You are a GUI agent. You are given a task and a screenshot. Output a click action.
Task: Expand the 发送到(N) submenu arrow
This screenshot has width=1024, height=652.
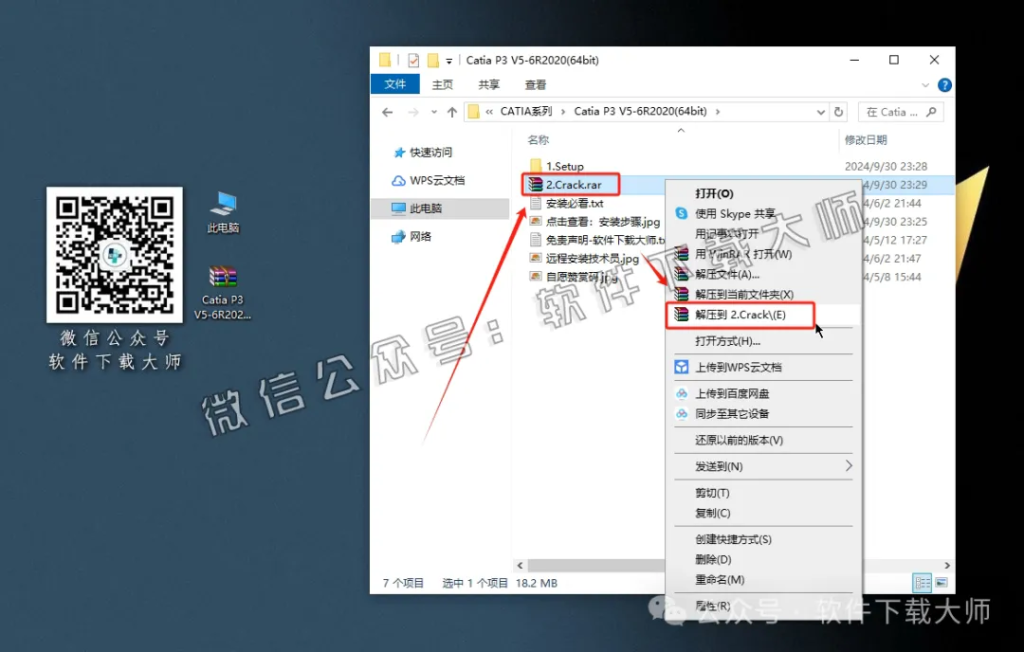tap(851, 466)
